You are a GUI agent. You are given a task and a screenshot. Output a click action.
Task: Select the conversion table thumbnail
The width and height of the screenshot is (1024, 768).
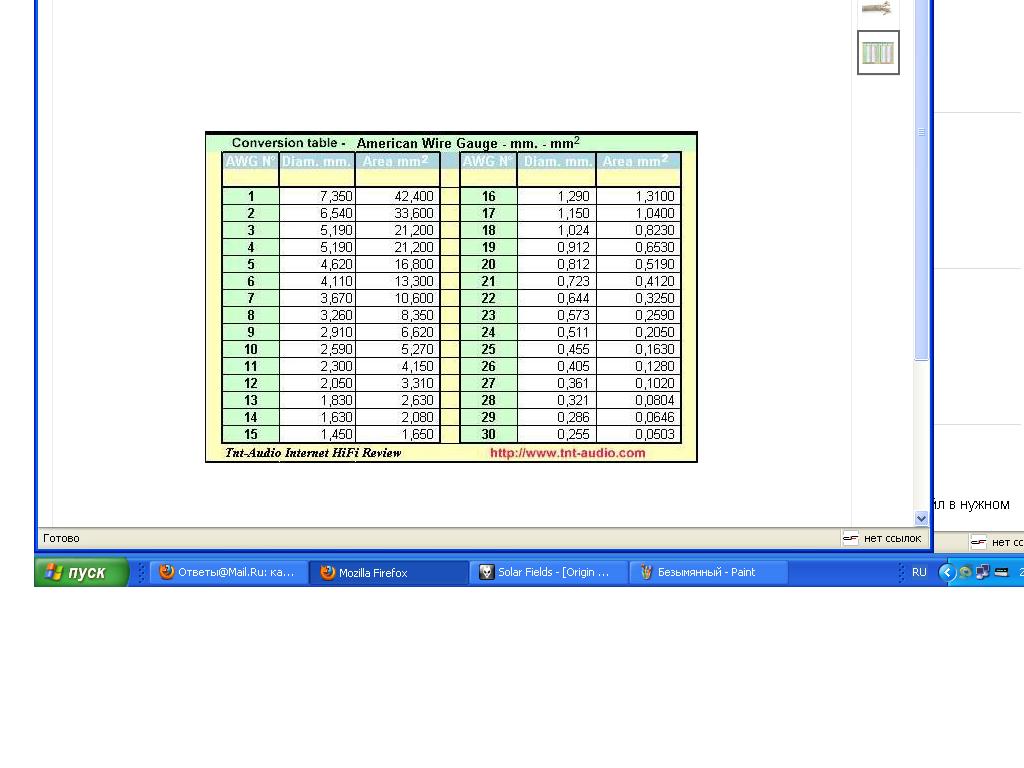point(878,53)
